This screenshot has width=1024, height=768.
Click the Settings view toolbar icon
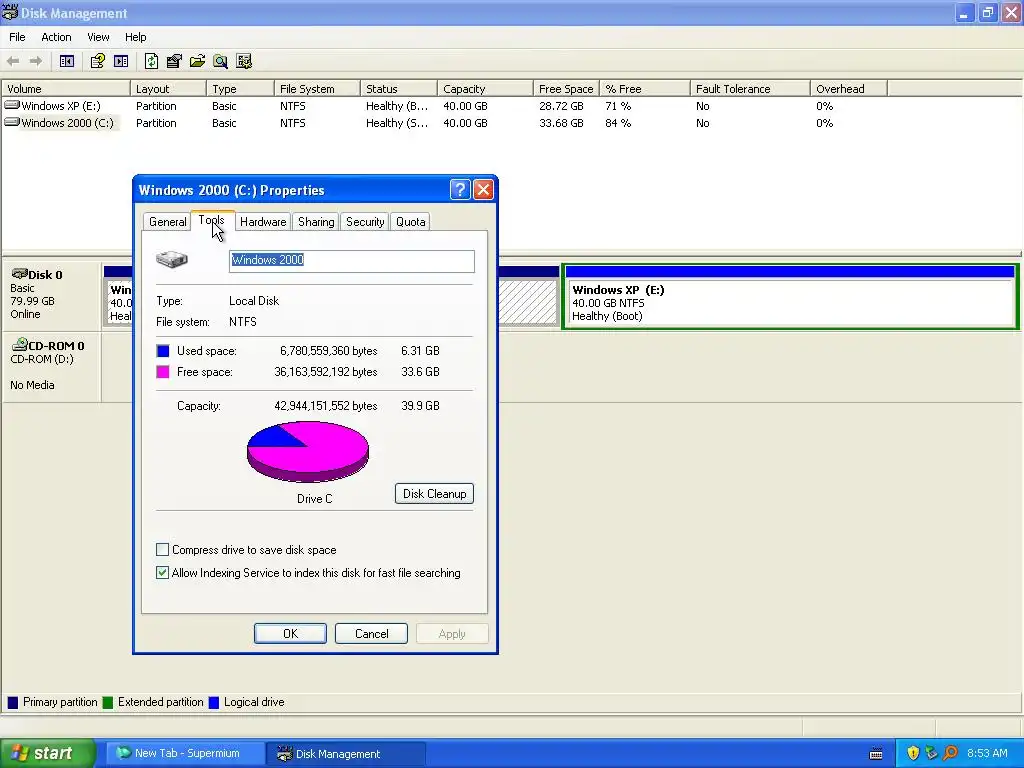tap(244, 61)
